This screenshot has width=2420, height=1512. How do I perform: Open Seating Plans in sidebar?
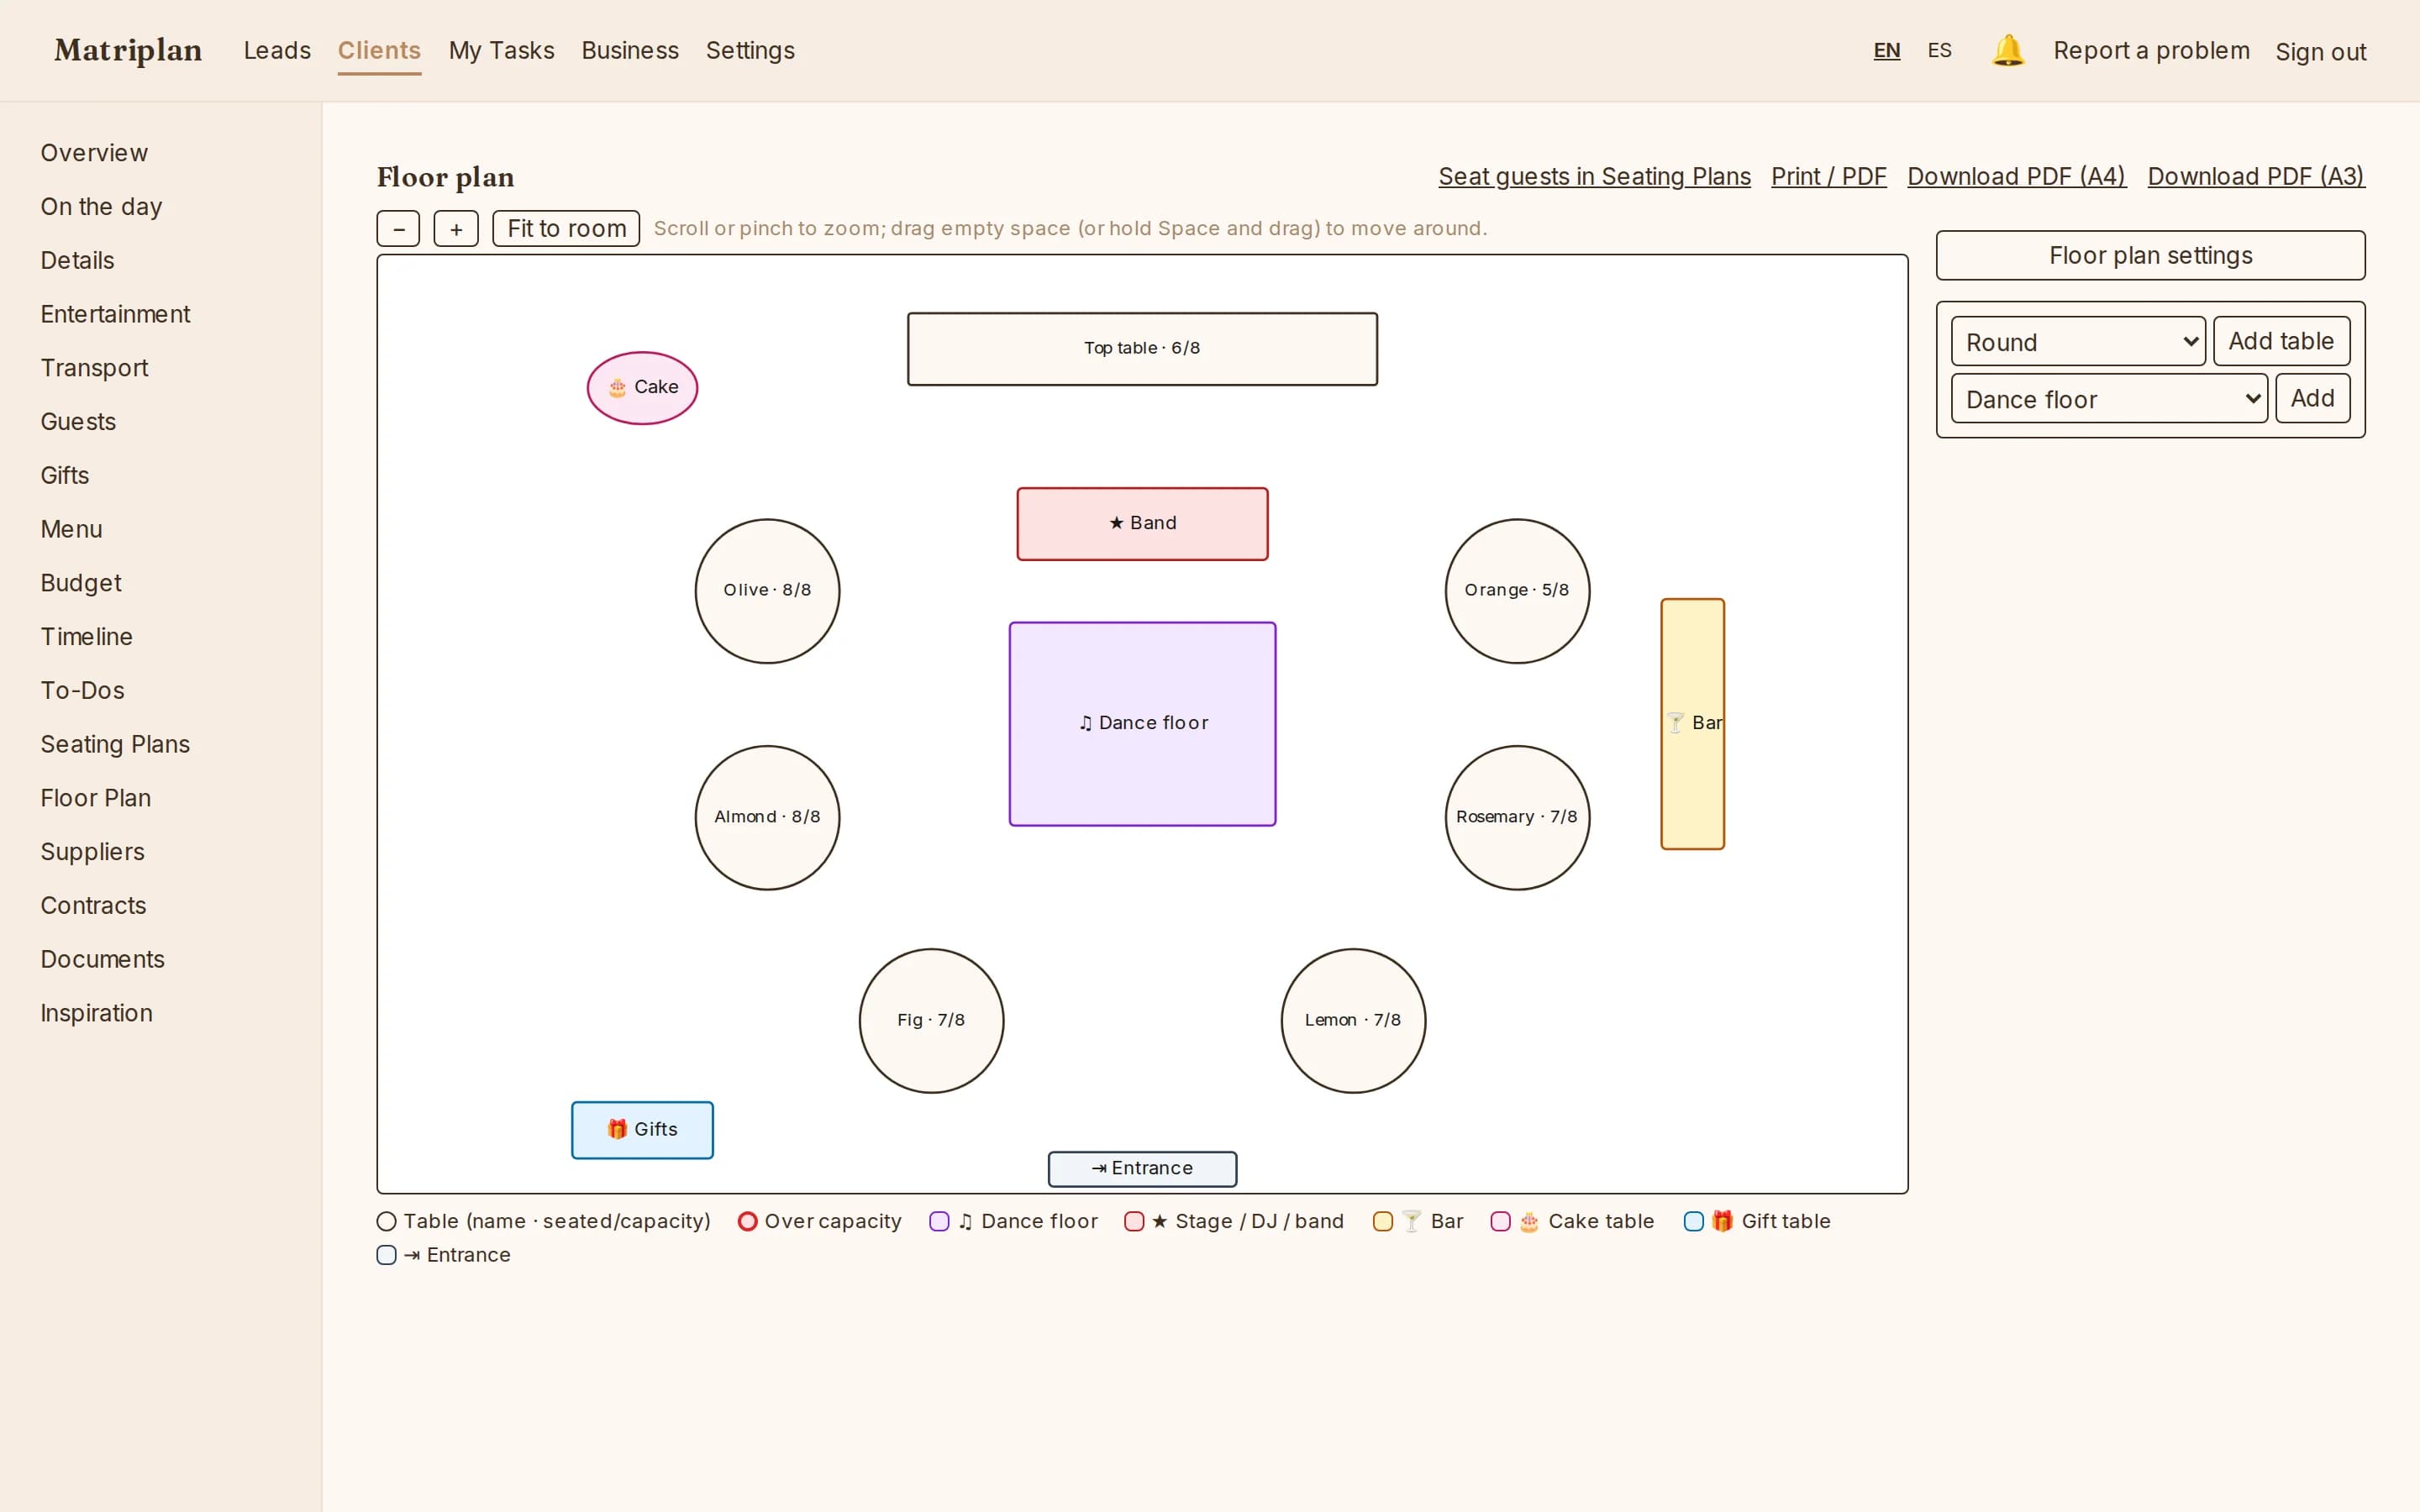click(115, 744)
